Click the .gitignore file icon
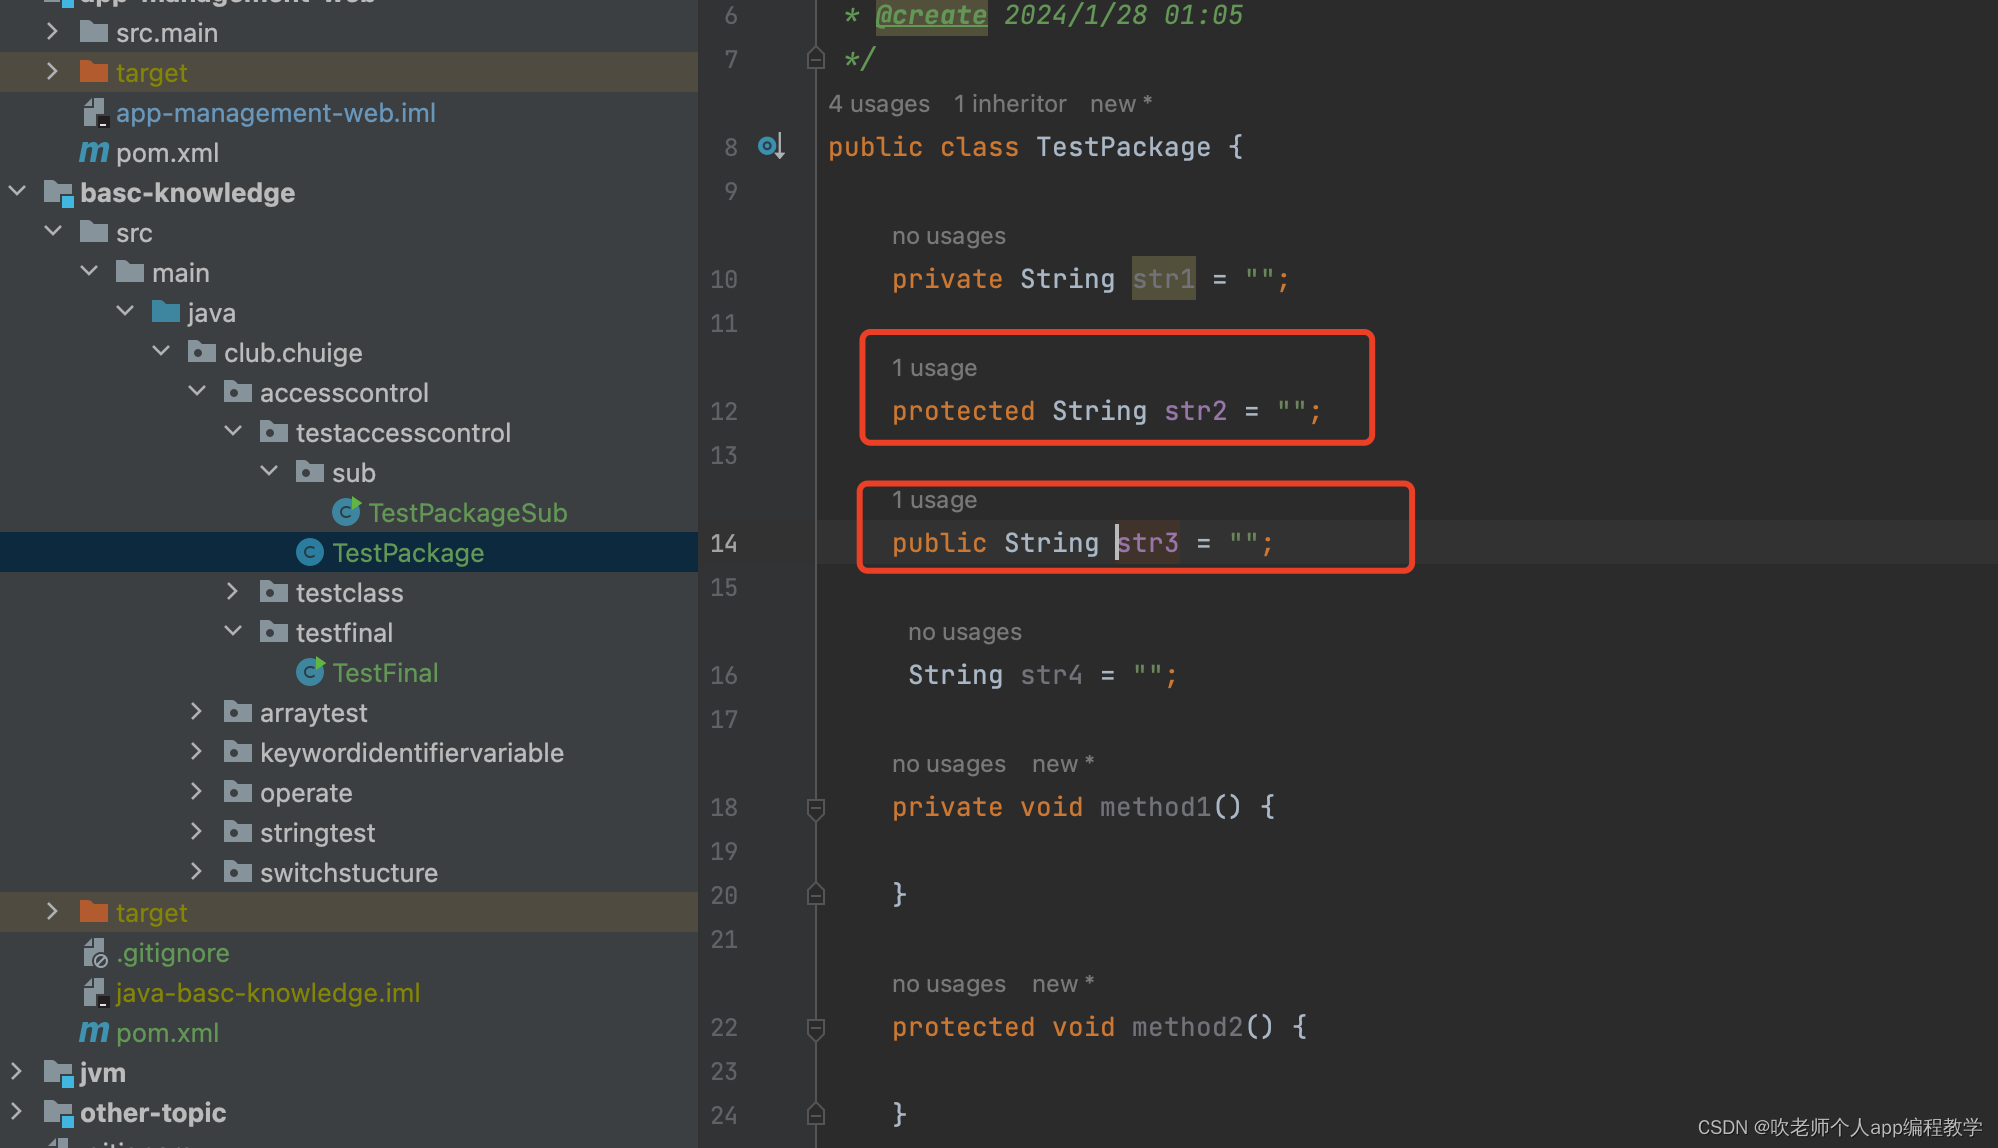Image resolution: width=1998 pixels, height=1148 pixels. tap(96, 952)
